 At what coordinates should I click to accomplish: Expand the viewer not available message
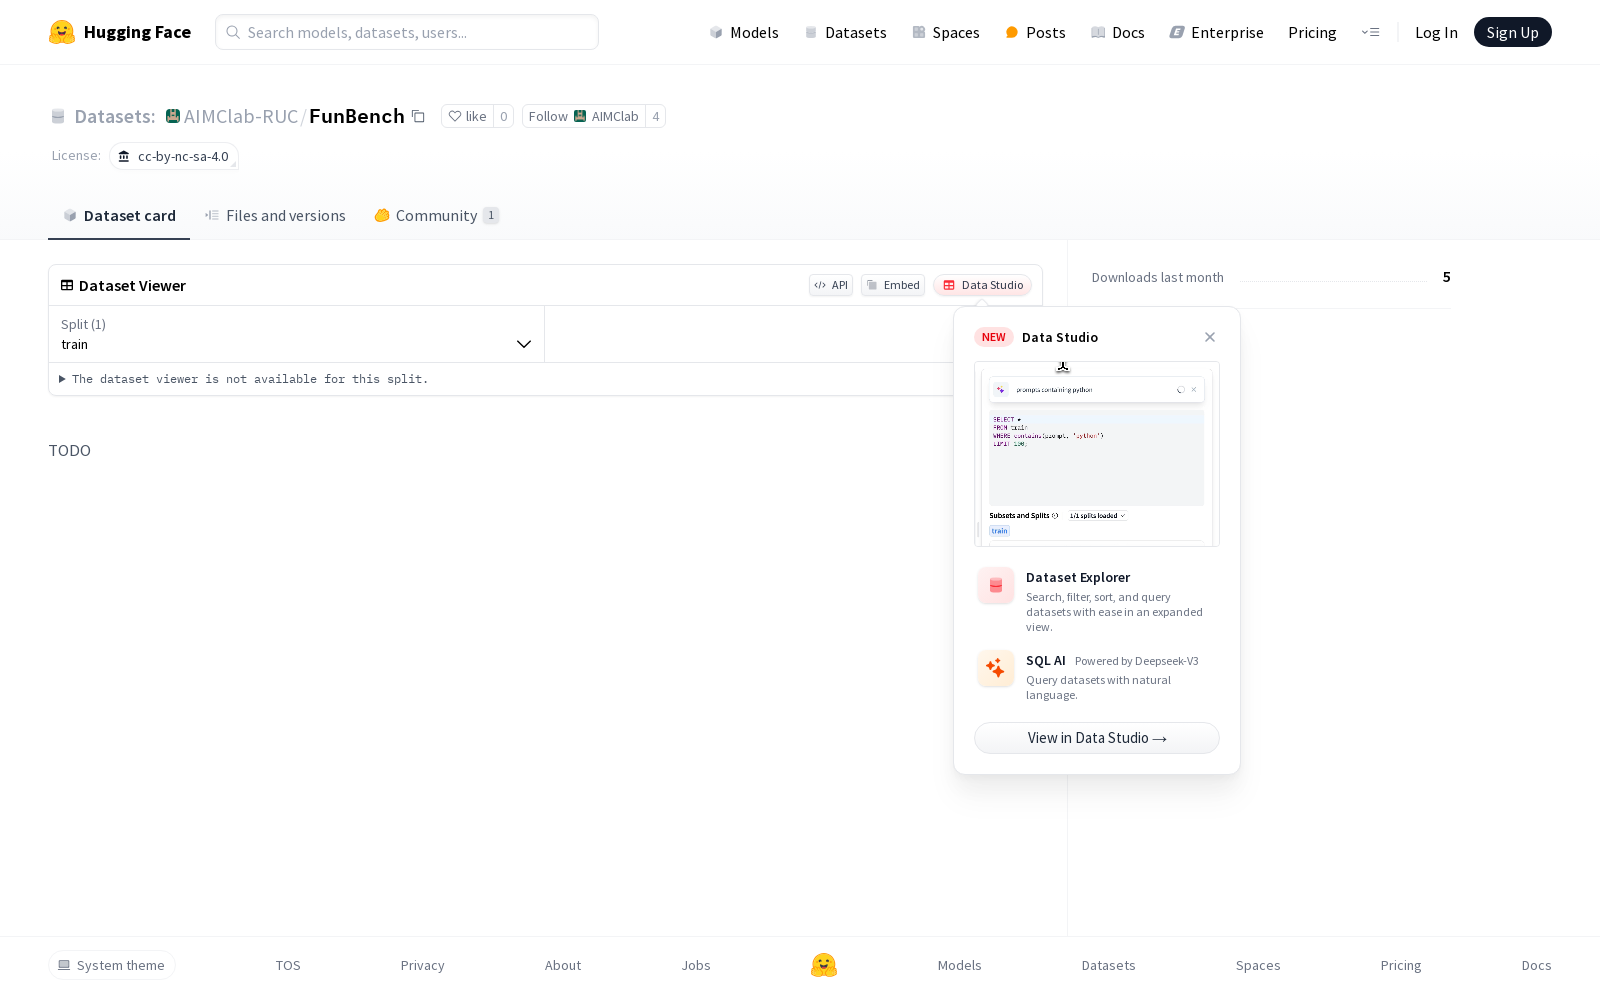[244, 379]
